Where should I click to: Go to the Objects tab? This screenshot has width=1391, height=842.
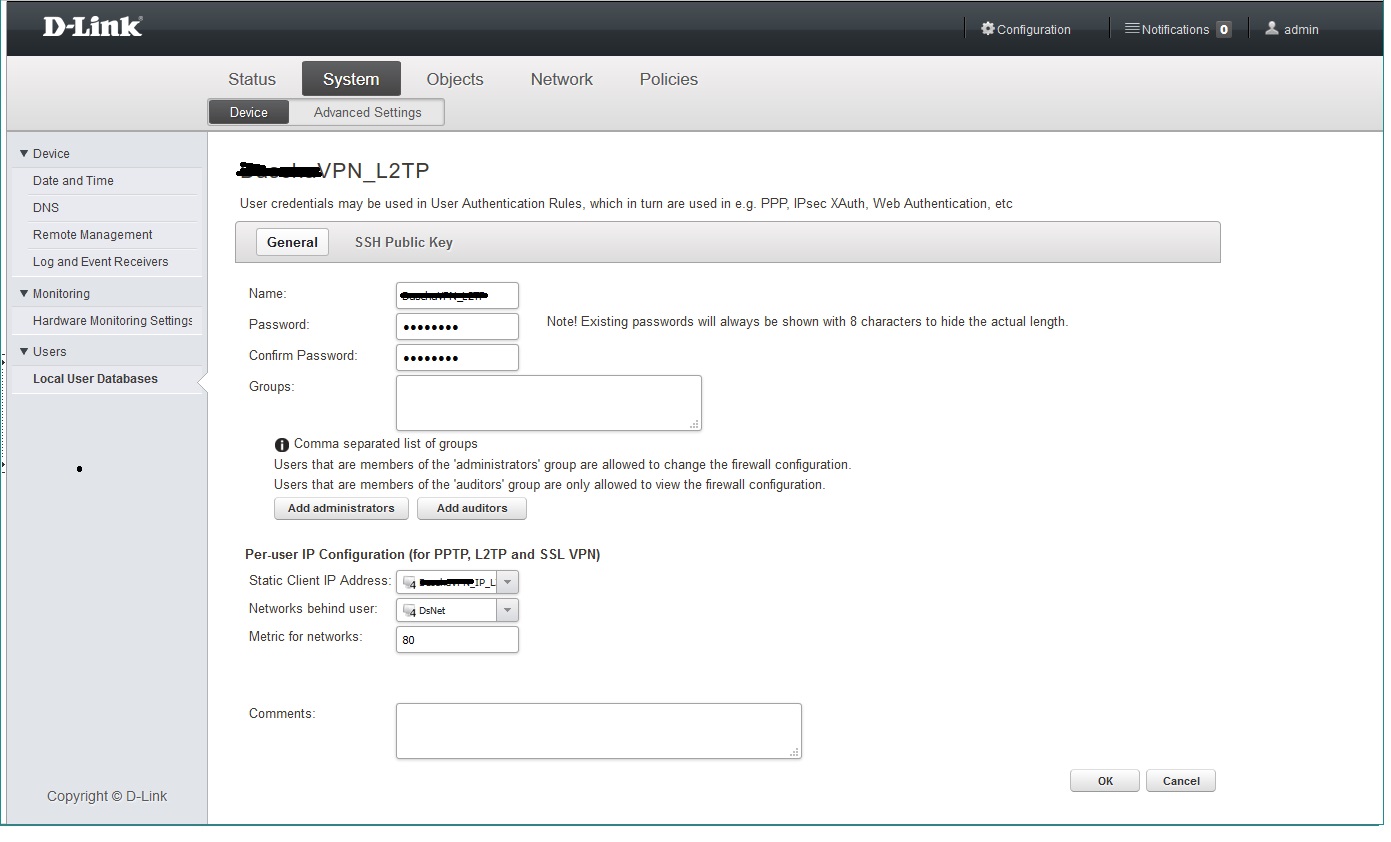pos(455,79)
